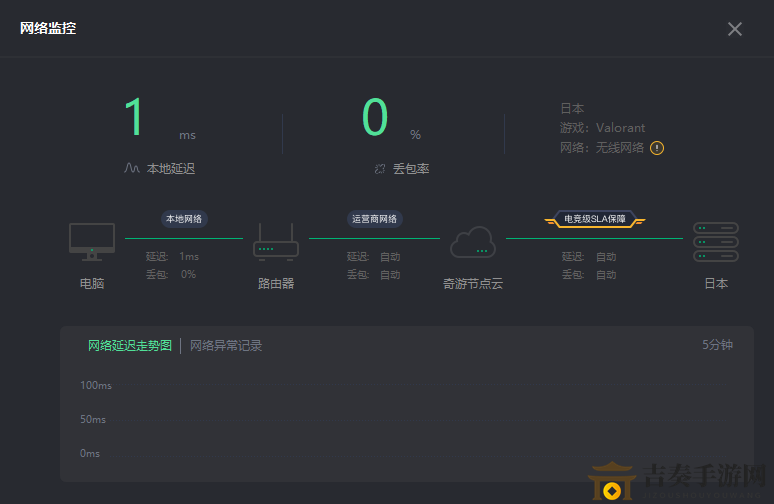Click the large 1 ms latency number
Image resolution: width=774 pixels, height=504 pixels.
point(134,117)
